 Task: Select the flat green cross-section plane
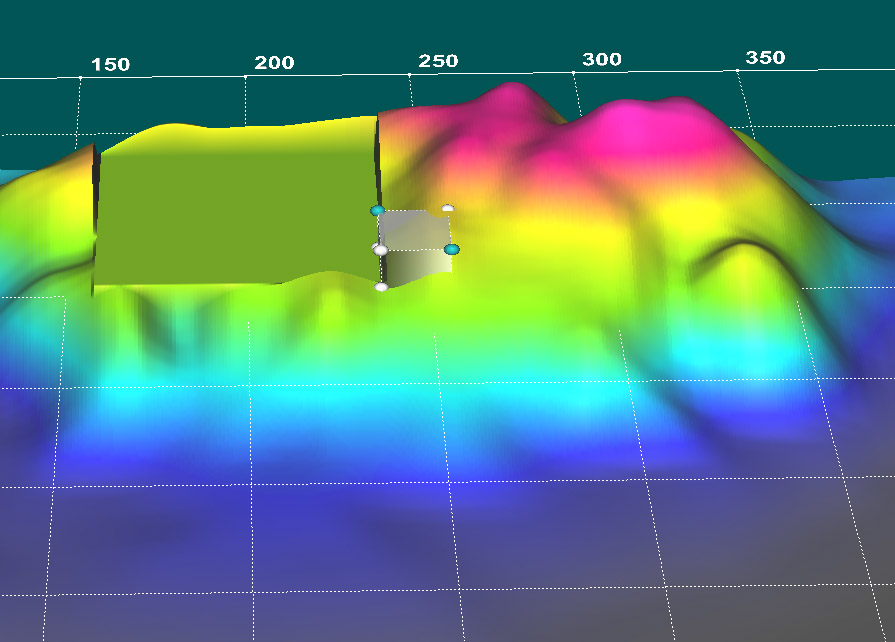[237, 217]
